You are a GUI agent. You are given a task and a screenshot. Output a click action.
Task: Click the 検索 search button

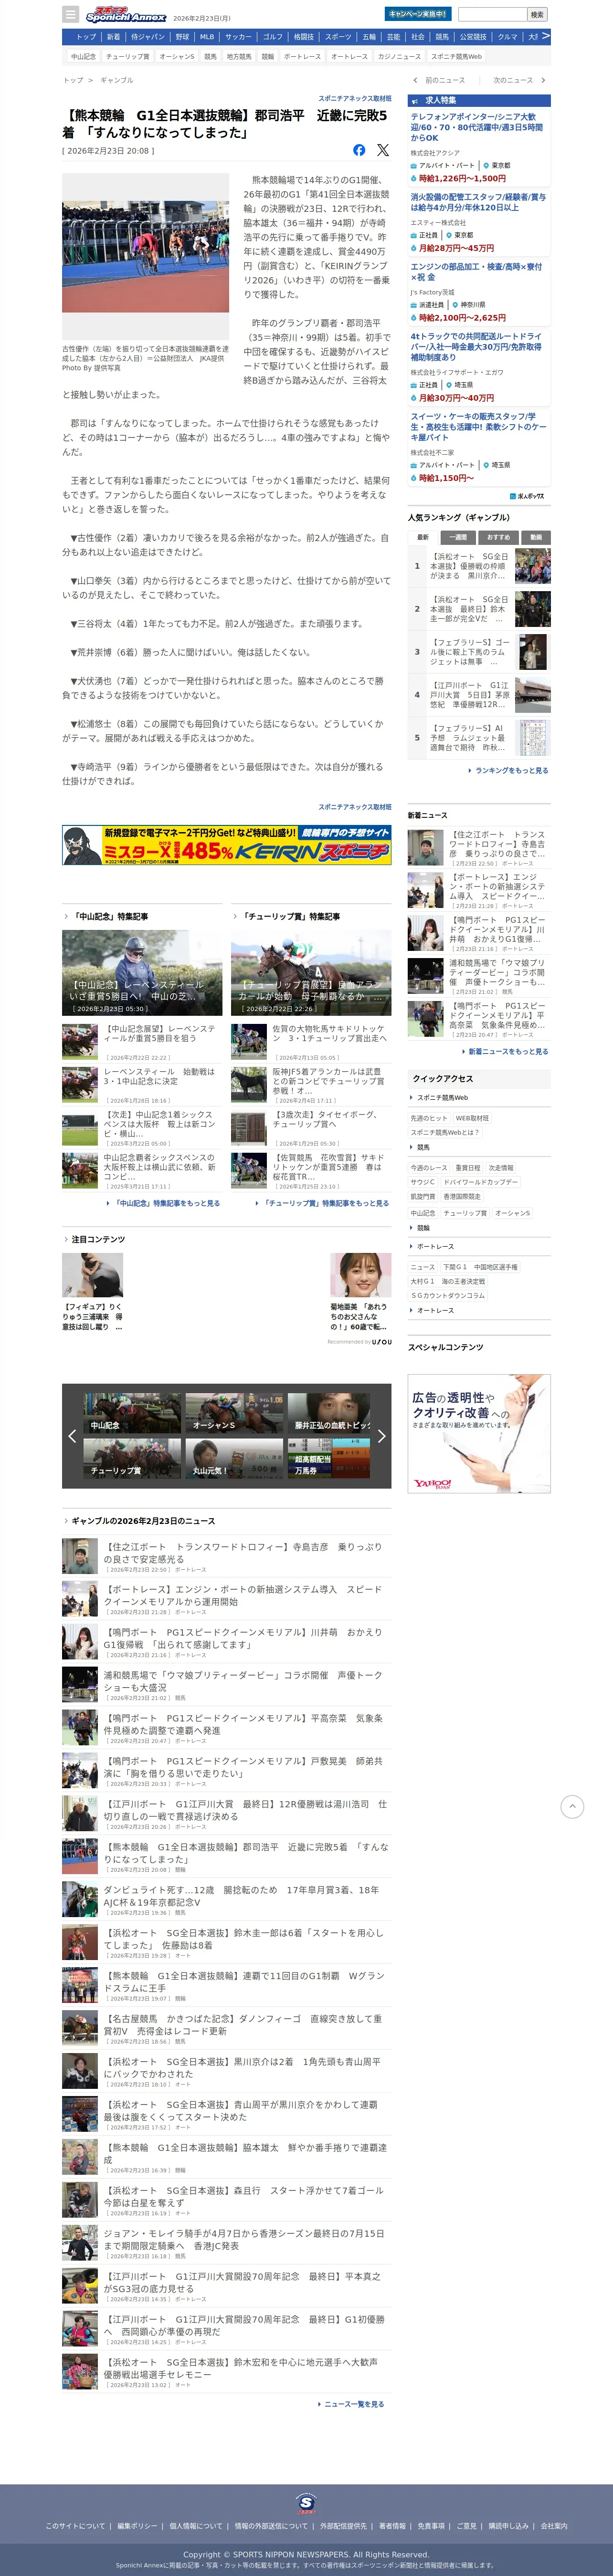pos(537,14)
